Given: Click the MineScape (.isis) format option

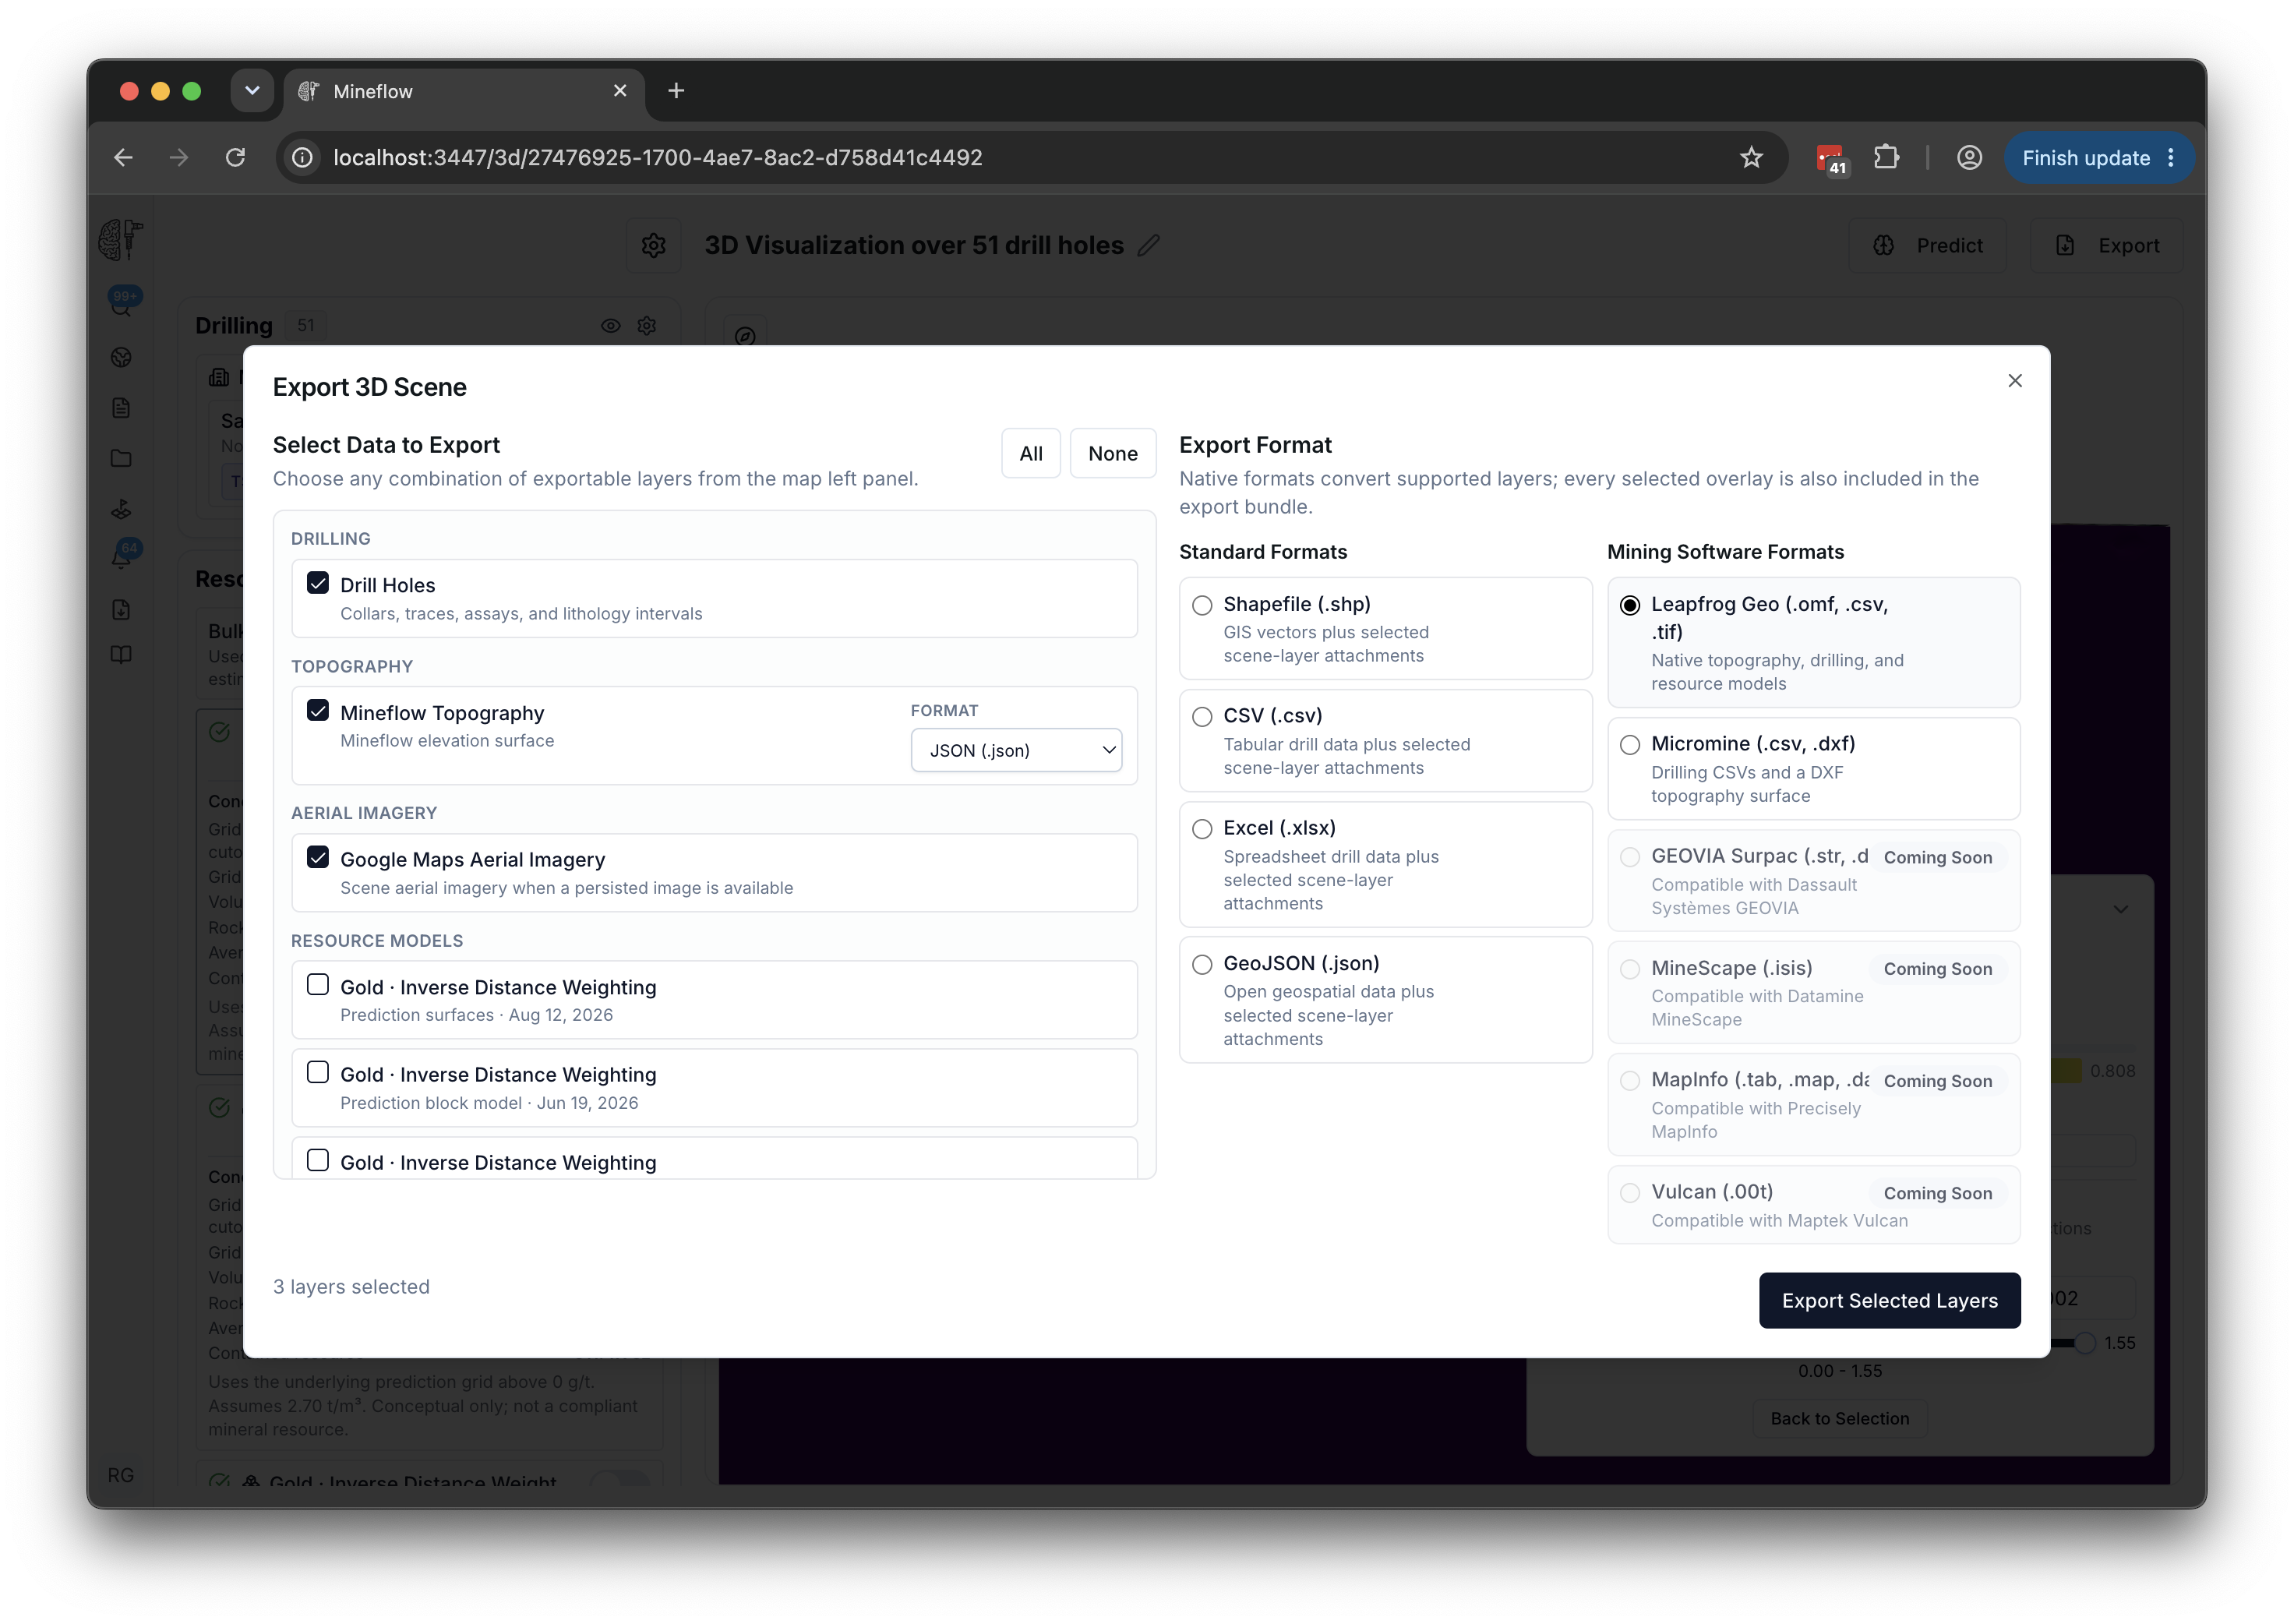Looking at the screenshot, I should [1813, 993].
